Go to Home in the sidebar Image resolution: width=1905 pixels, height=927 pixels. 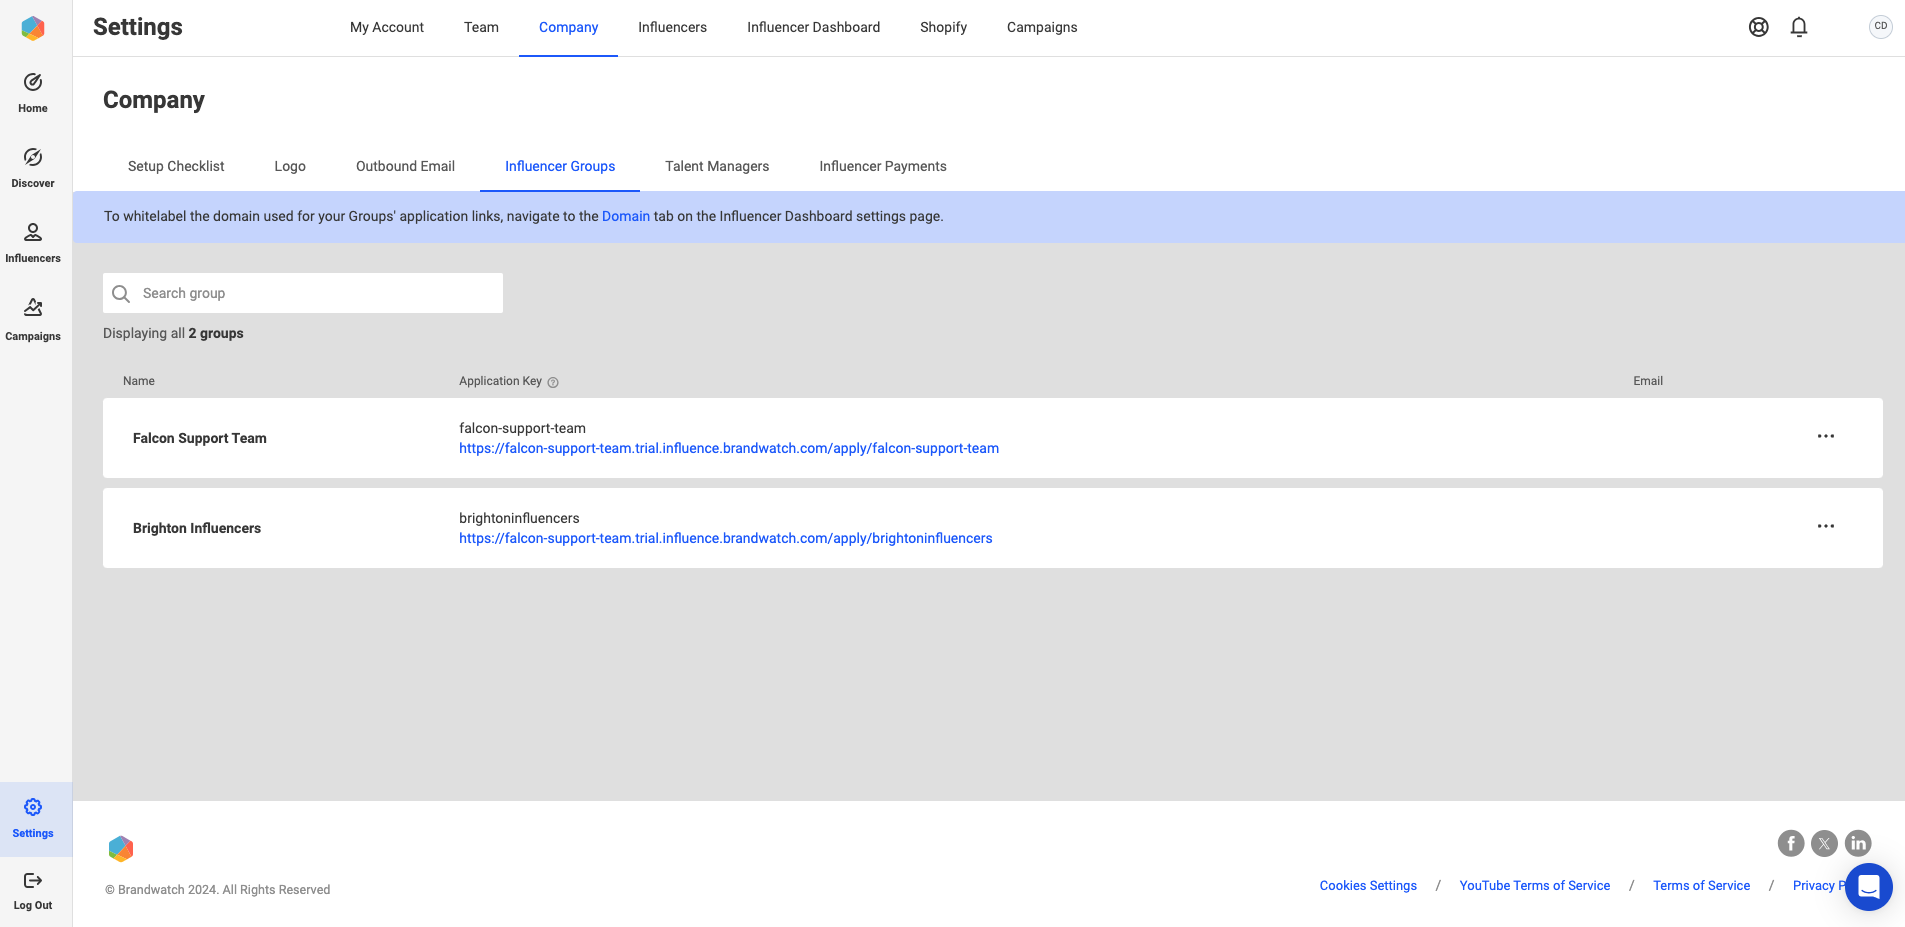pos(33,93)
